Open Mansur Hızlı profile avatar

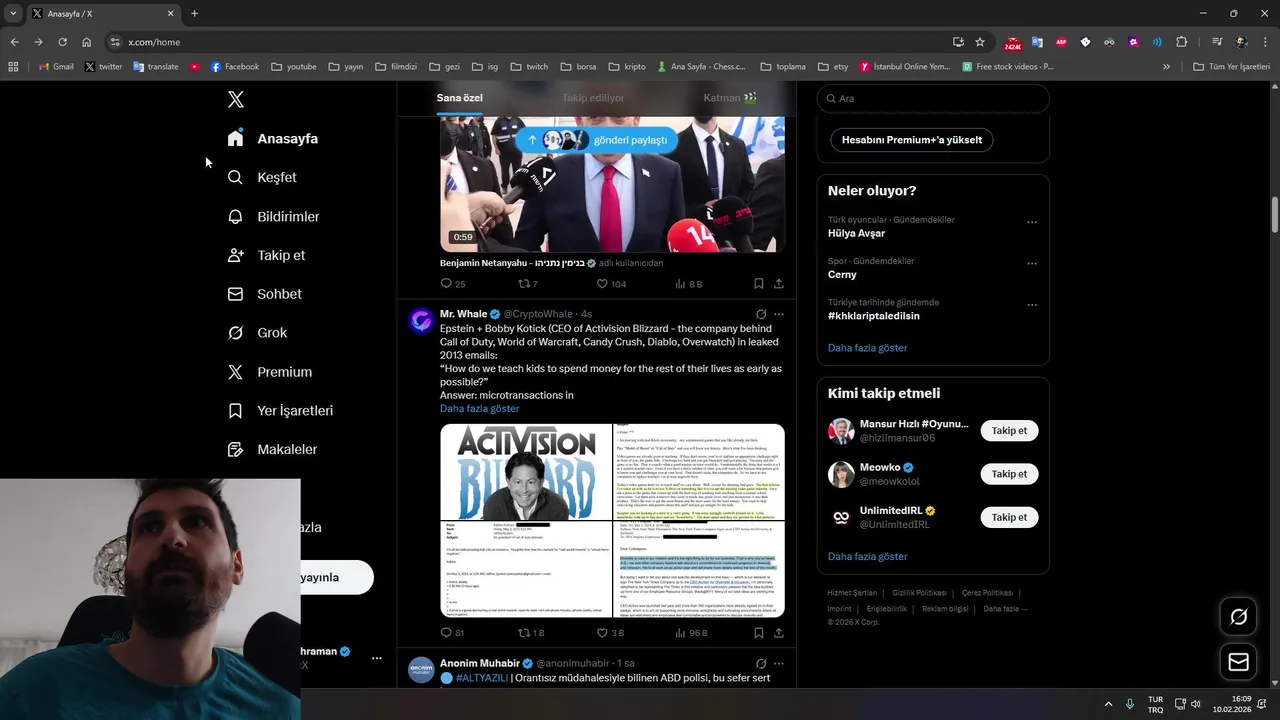pyautogui.click(x=841, y=431)
